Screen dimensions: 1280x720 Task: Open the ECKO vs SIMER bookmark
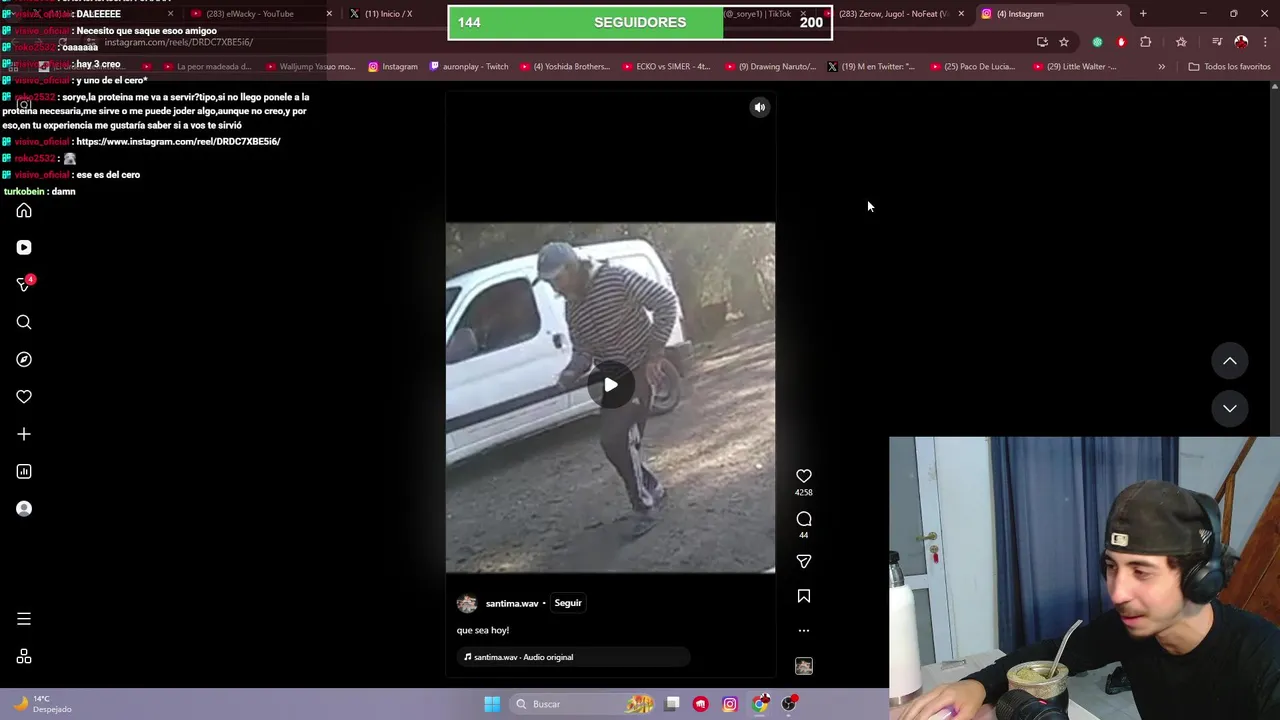pyautogui.click(x=666, y=67)
